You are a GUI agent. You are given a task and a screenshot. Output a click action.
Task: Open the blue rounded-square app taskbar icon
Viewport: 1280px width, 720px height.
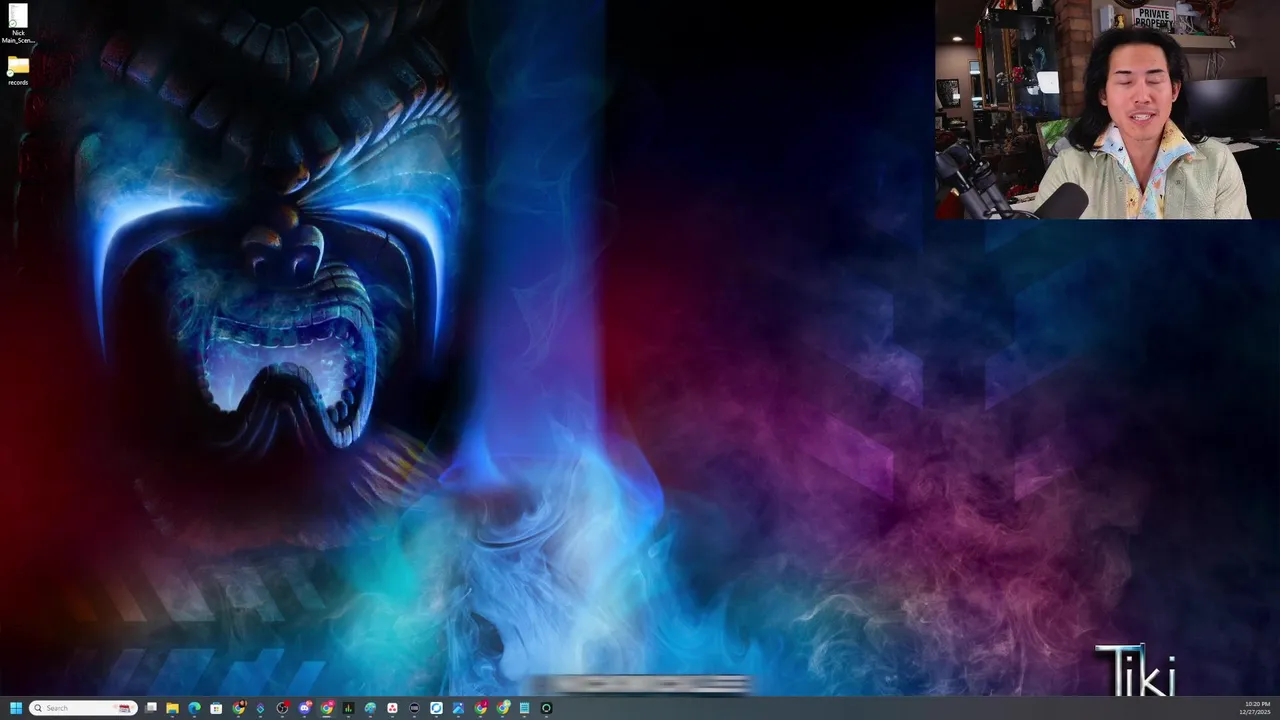436,708
